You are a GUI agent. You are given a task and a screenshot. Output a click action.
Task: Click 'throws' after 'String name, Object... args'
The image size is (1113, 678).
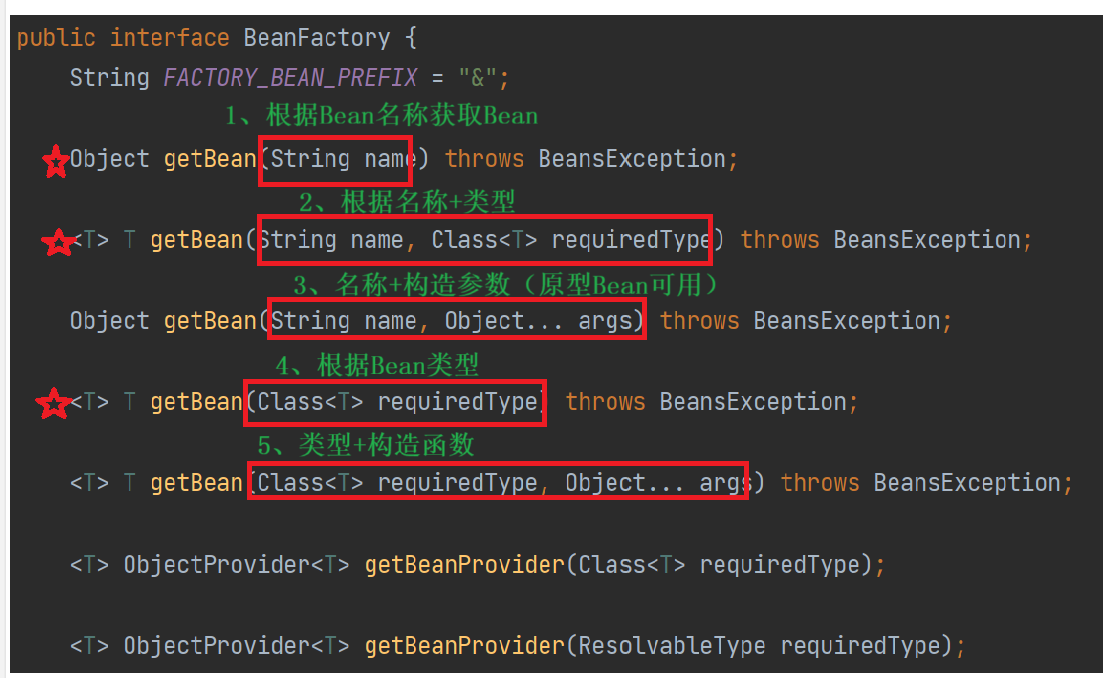coord(700,321)
